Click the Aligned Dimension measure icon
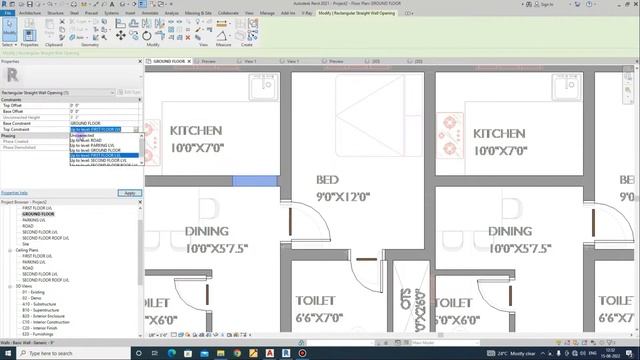The image size is (640, 360). [x=222, y=23]
